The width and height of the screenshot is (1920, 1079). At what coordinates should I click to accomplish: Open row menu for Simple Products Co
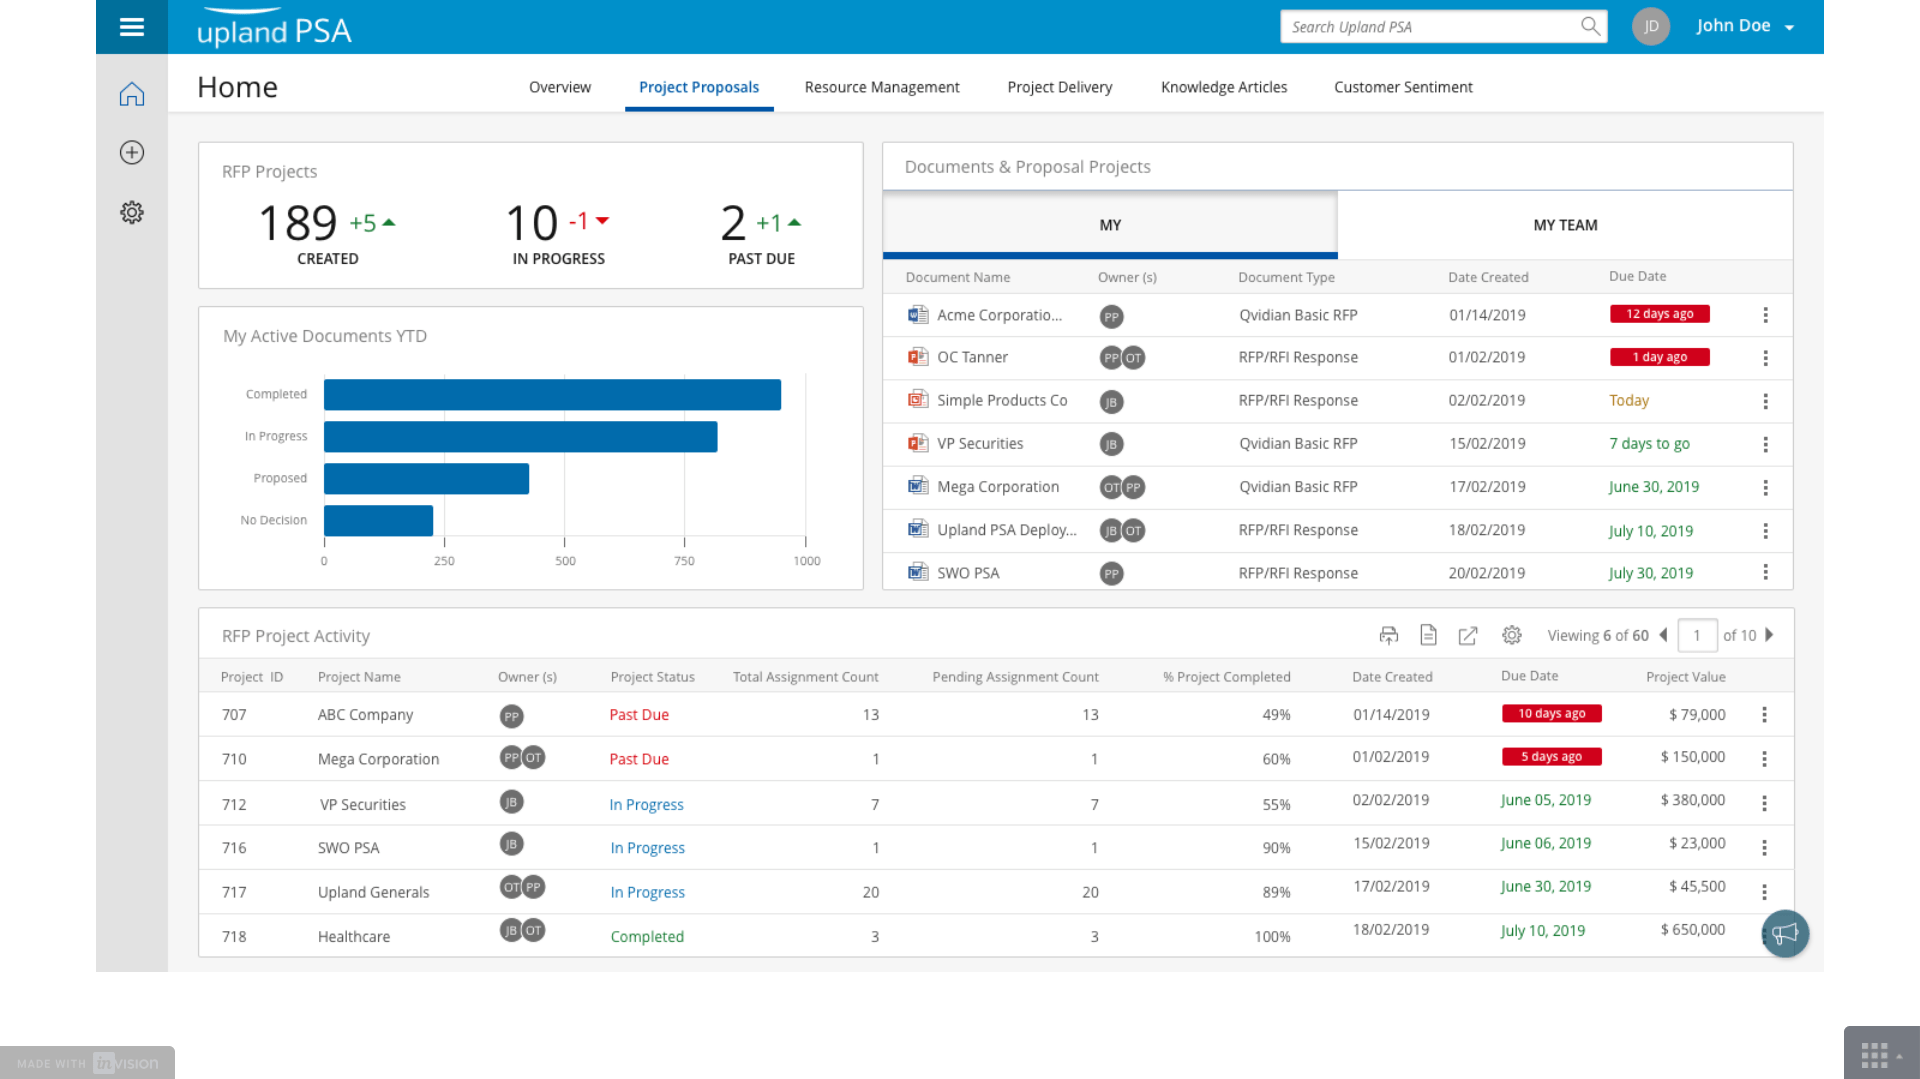click(1766, 401)
